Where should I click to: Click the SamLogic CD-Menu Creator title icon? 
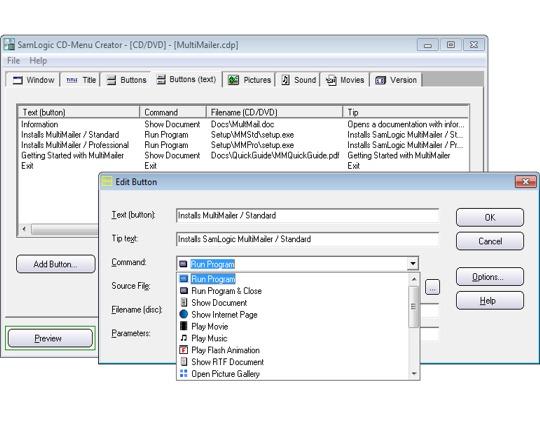point(9,45)
